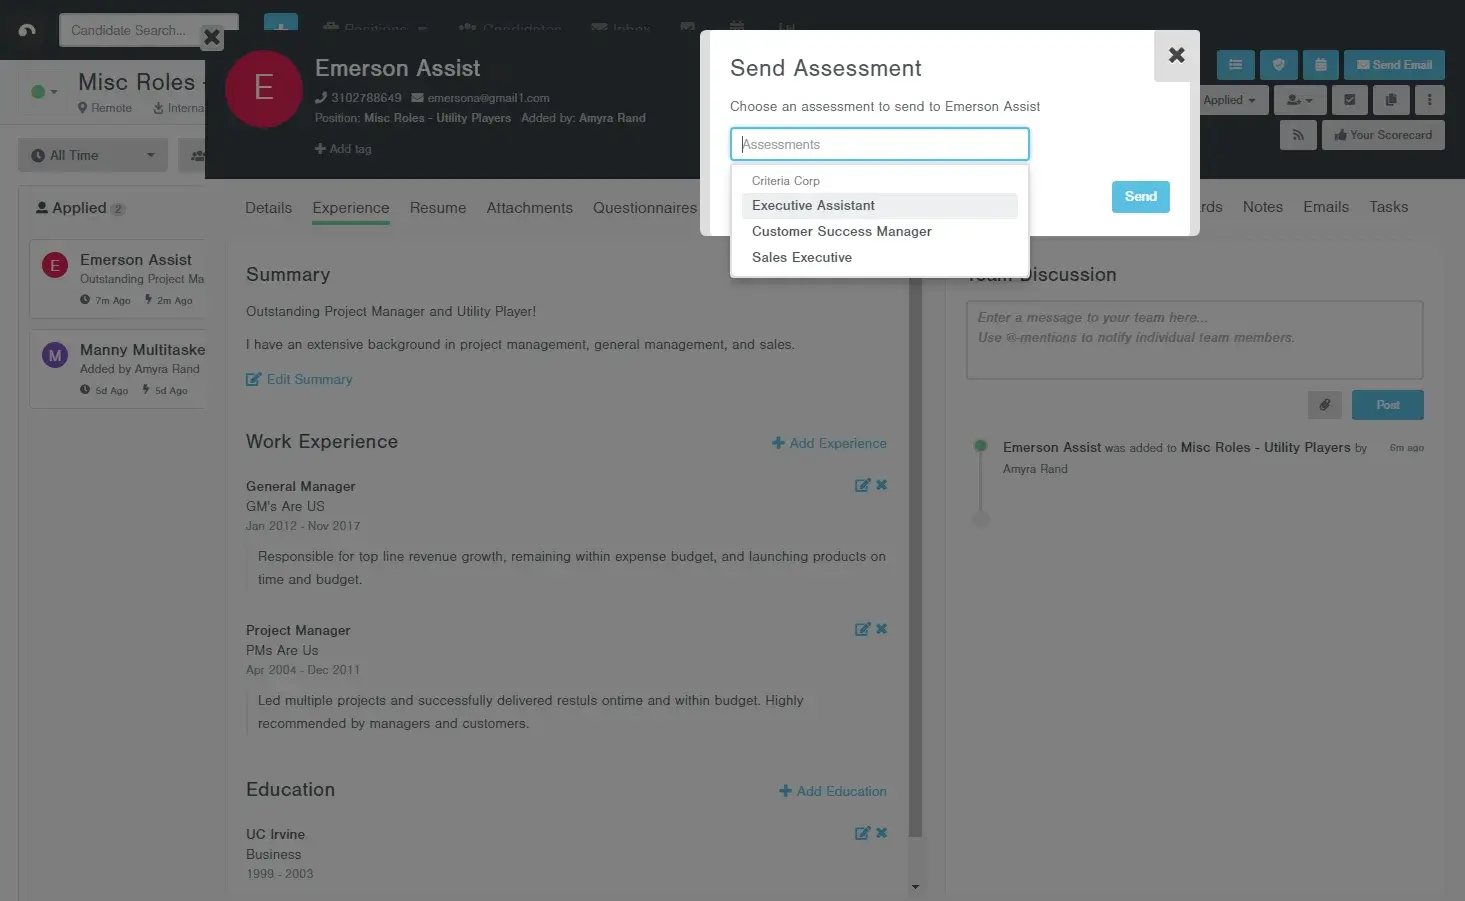Click Misc Roles - Utility Players activity link
Image resolution: width=1465 pixels, height=901 pixels.
click(1265, 448)
